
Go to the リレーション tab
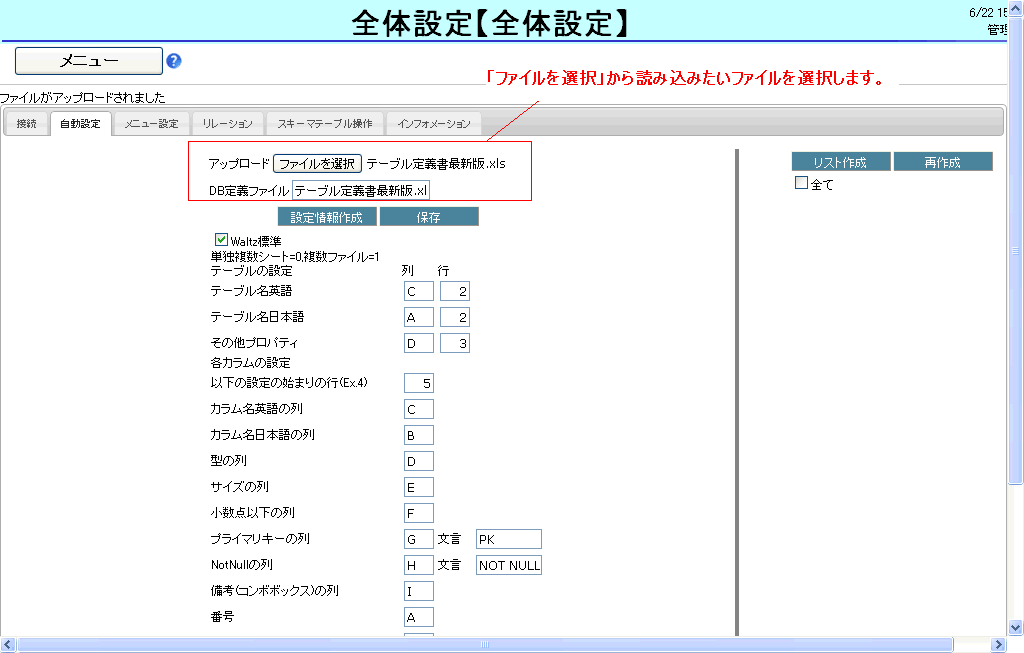pyautogui.click(x=227, y=124)
